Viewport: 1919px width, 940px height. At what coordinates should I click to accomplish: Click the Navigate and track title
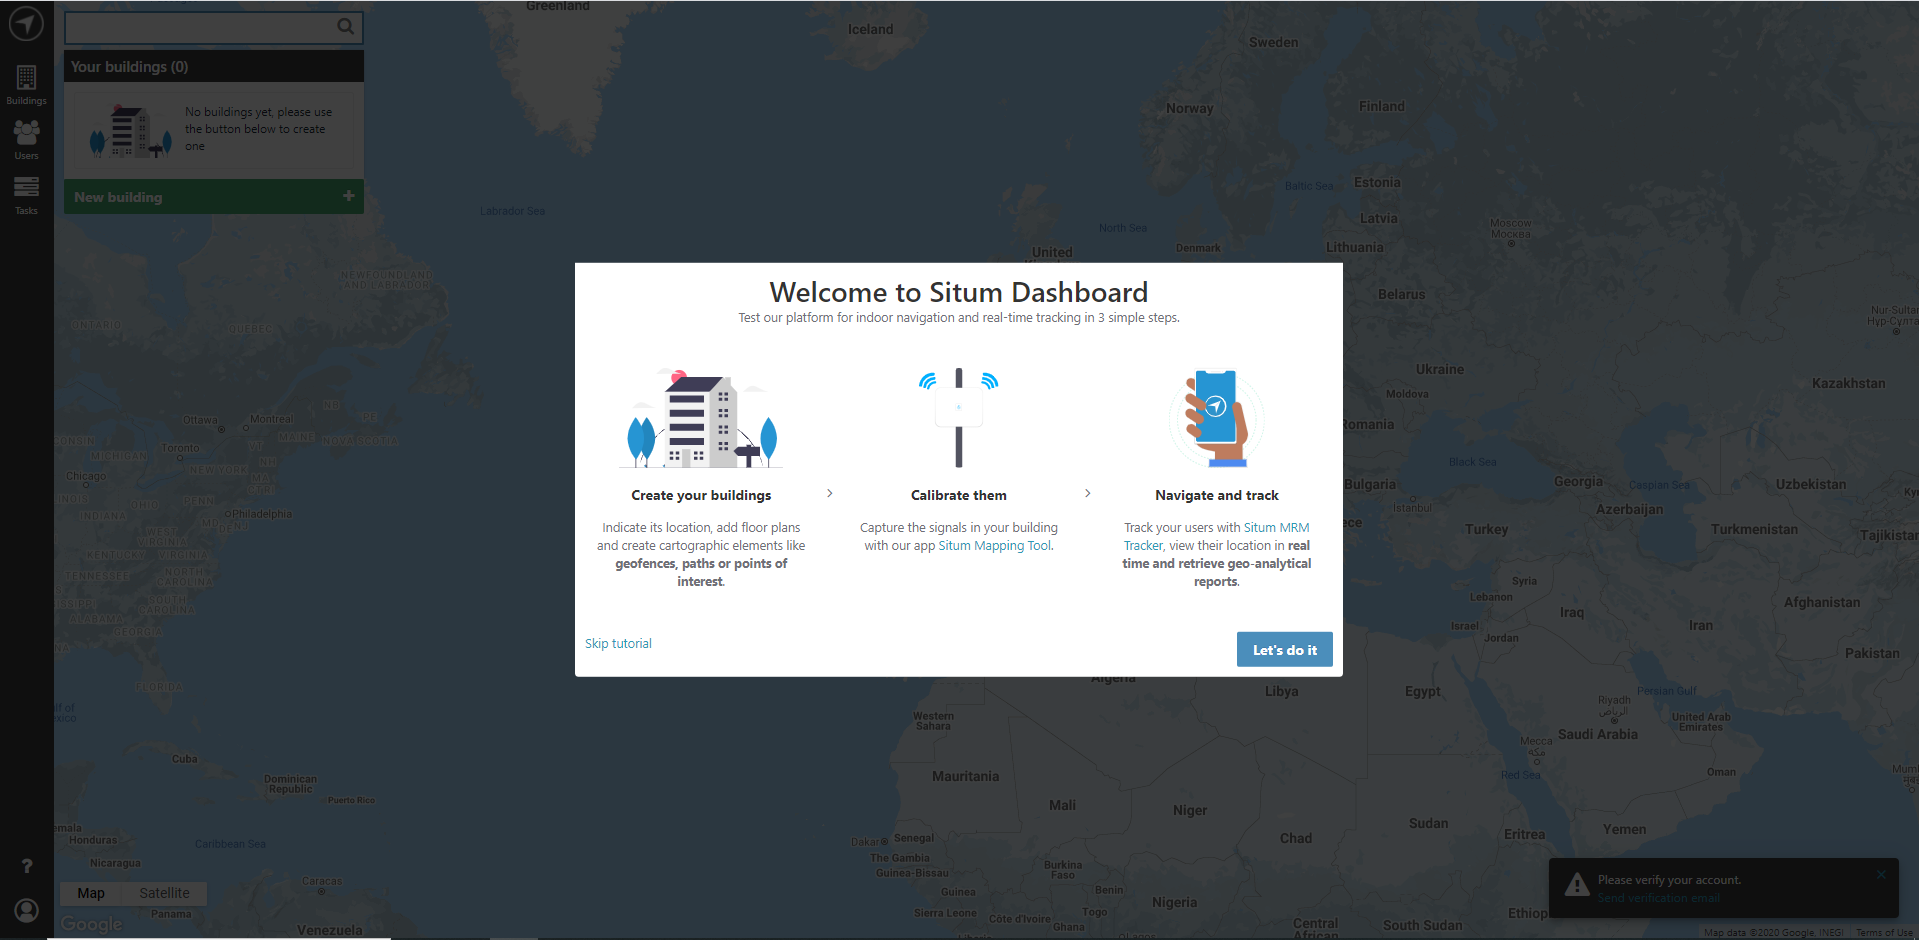[1216, 495]
